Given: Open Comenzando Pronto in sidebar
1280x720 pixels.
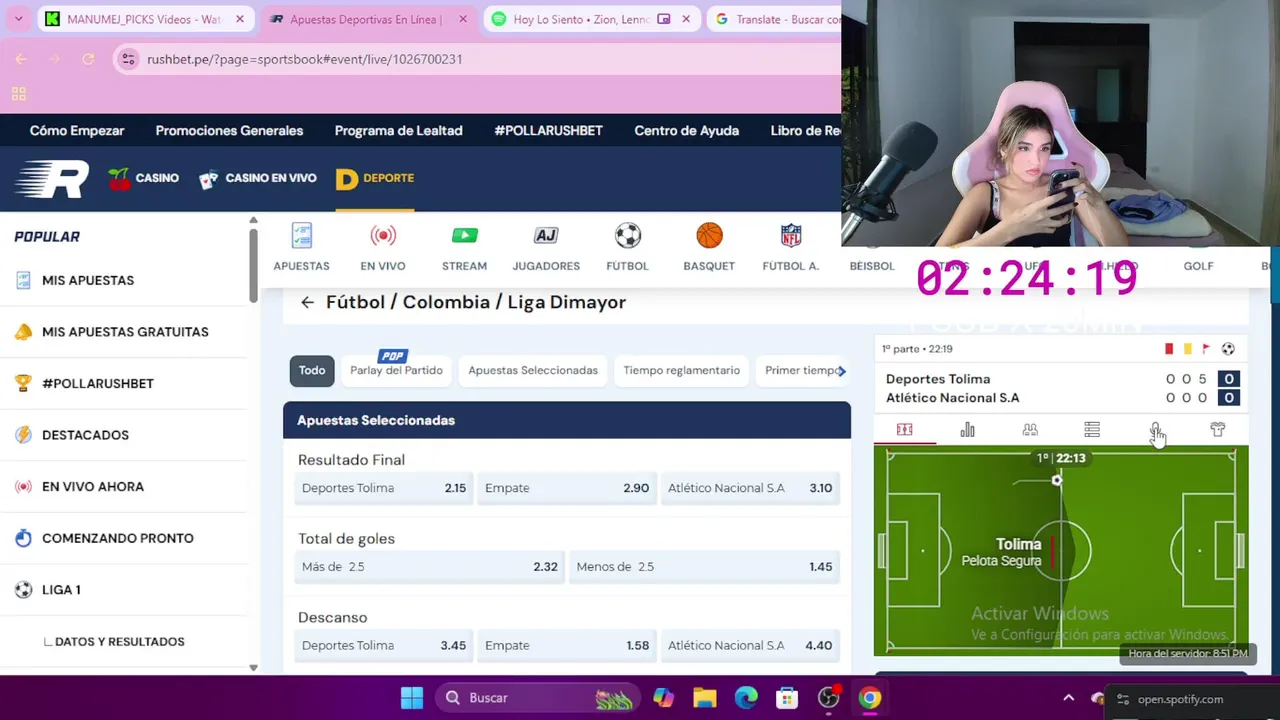Looking at the screenshot, I should 117,538.
